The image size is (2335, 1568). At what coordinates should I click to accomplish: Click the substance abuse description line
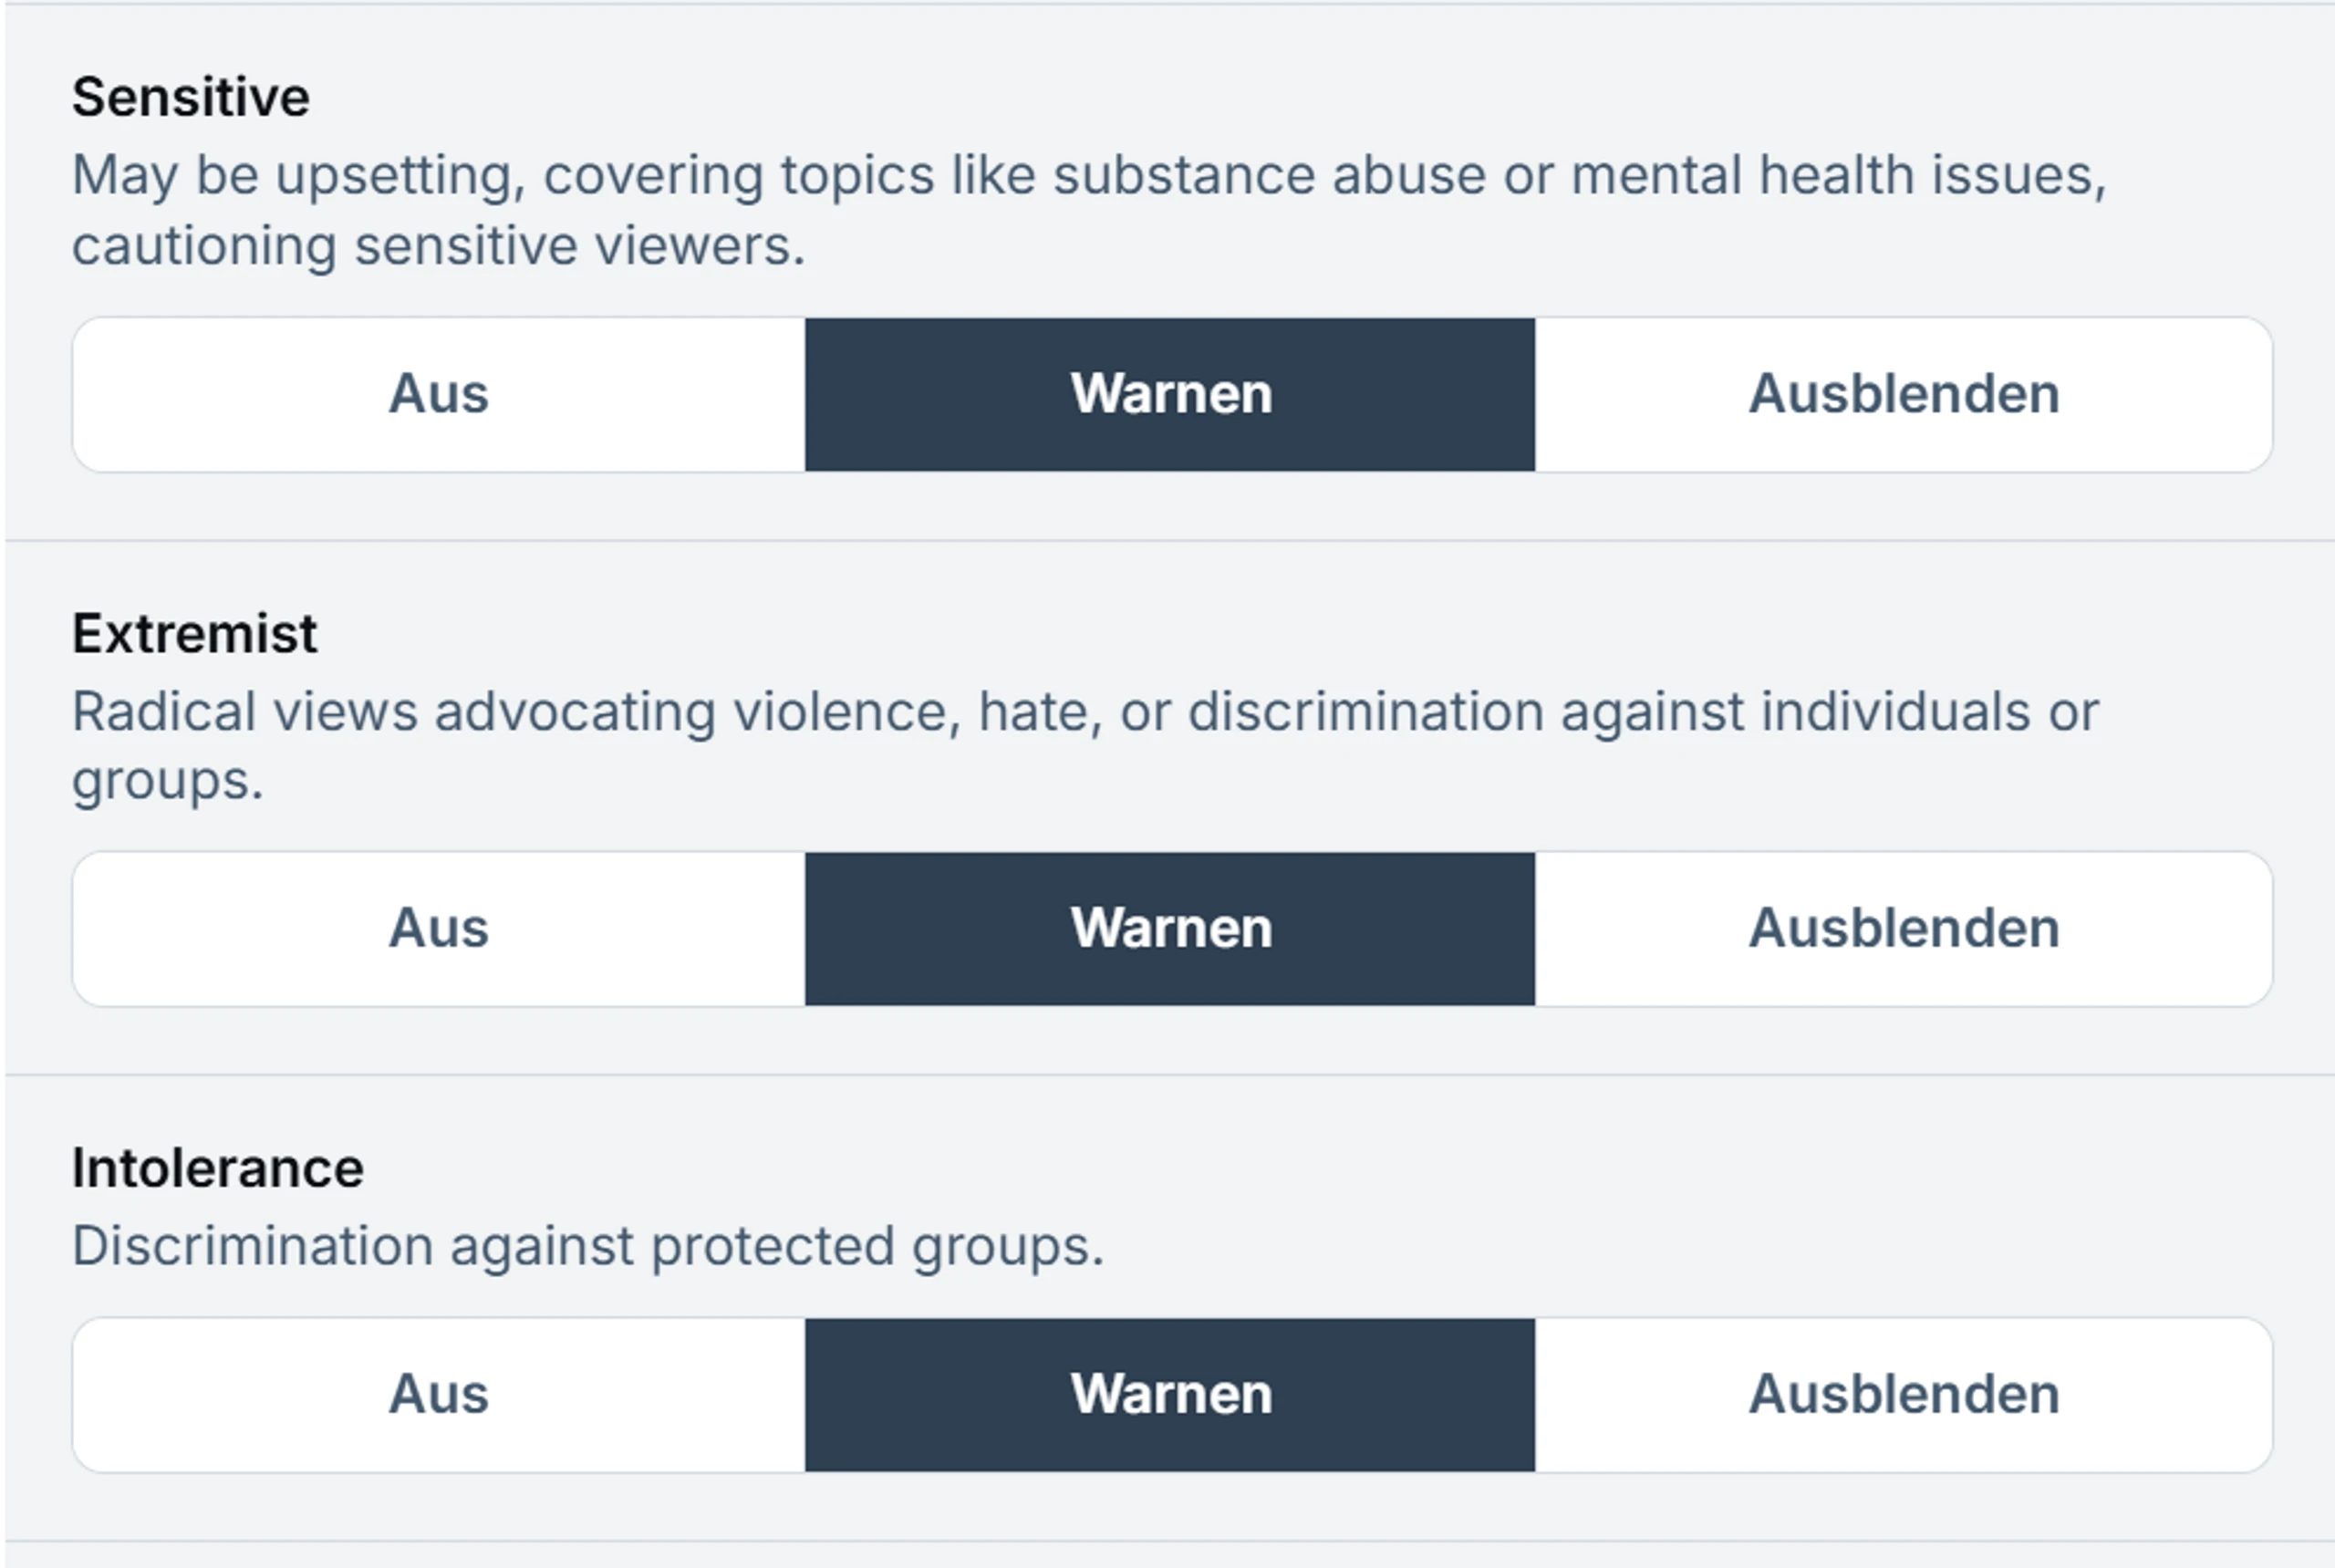tap(1089, 176)
